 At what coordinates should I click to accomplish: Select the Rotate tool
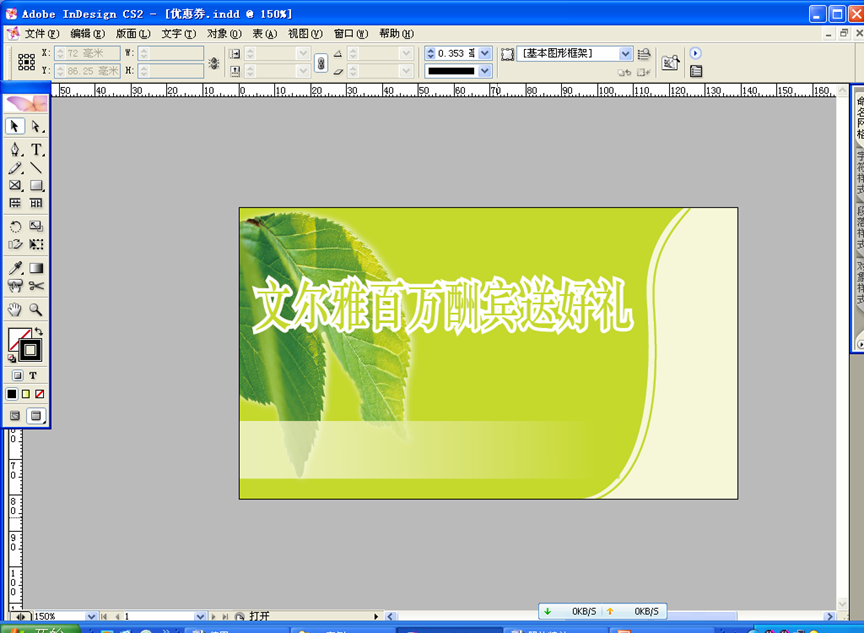click(x=15, y=227)
